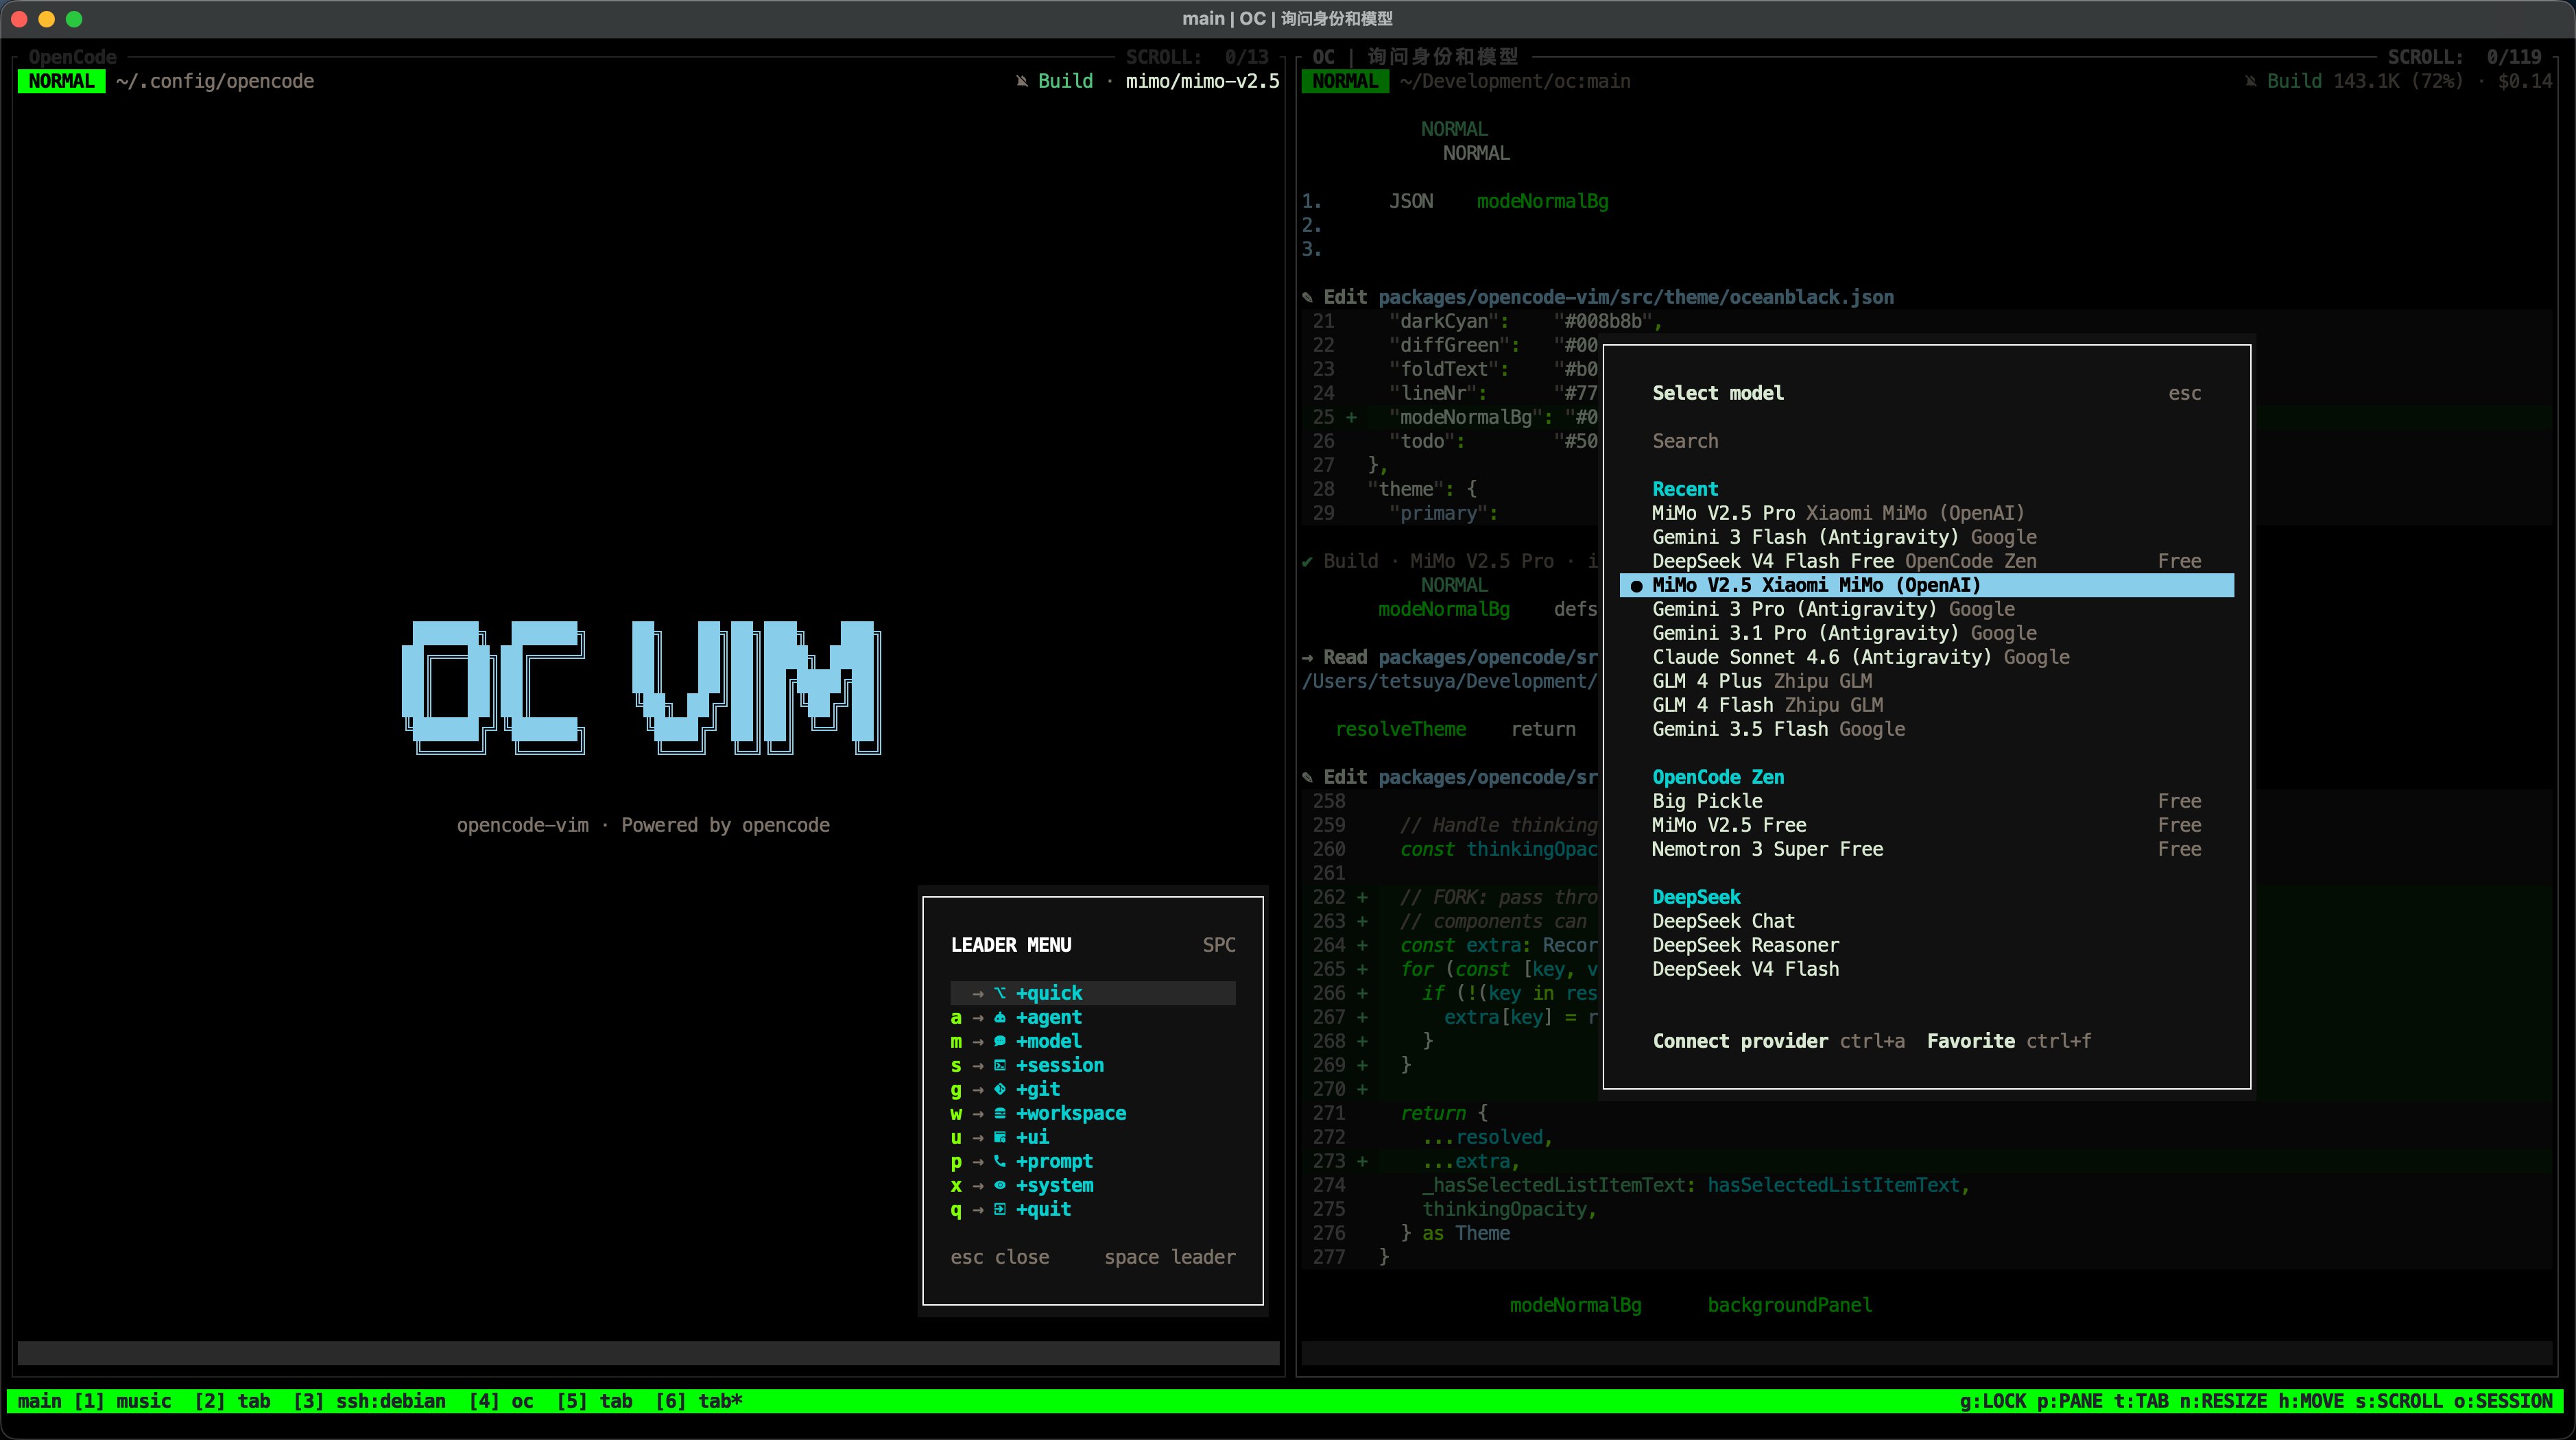Click the agent robot icon in Leader Menu
The height and width of the screenshot is (1440, 2576).
[x=999, y=1017]
